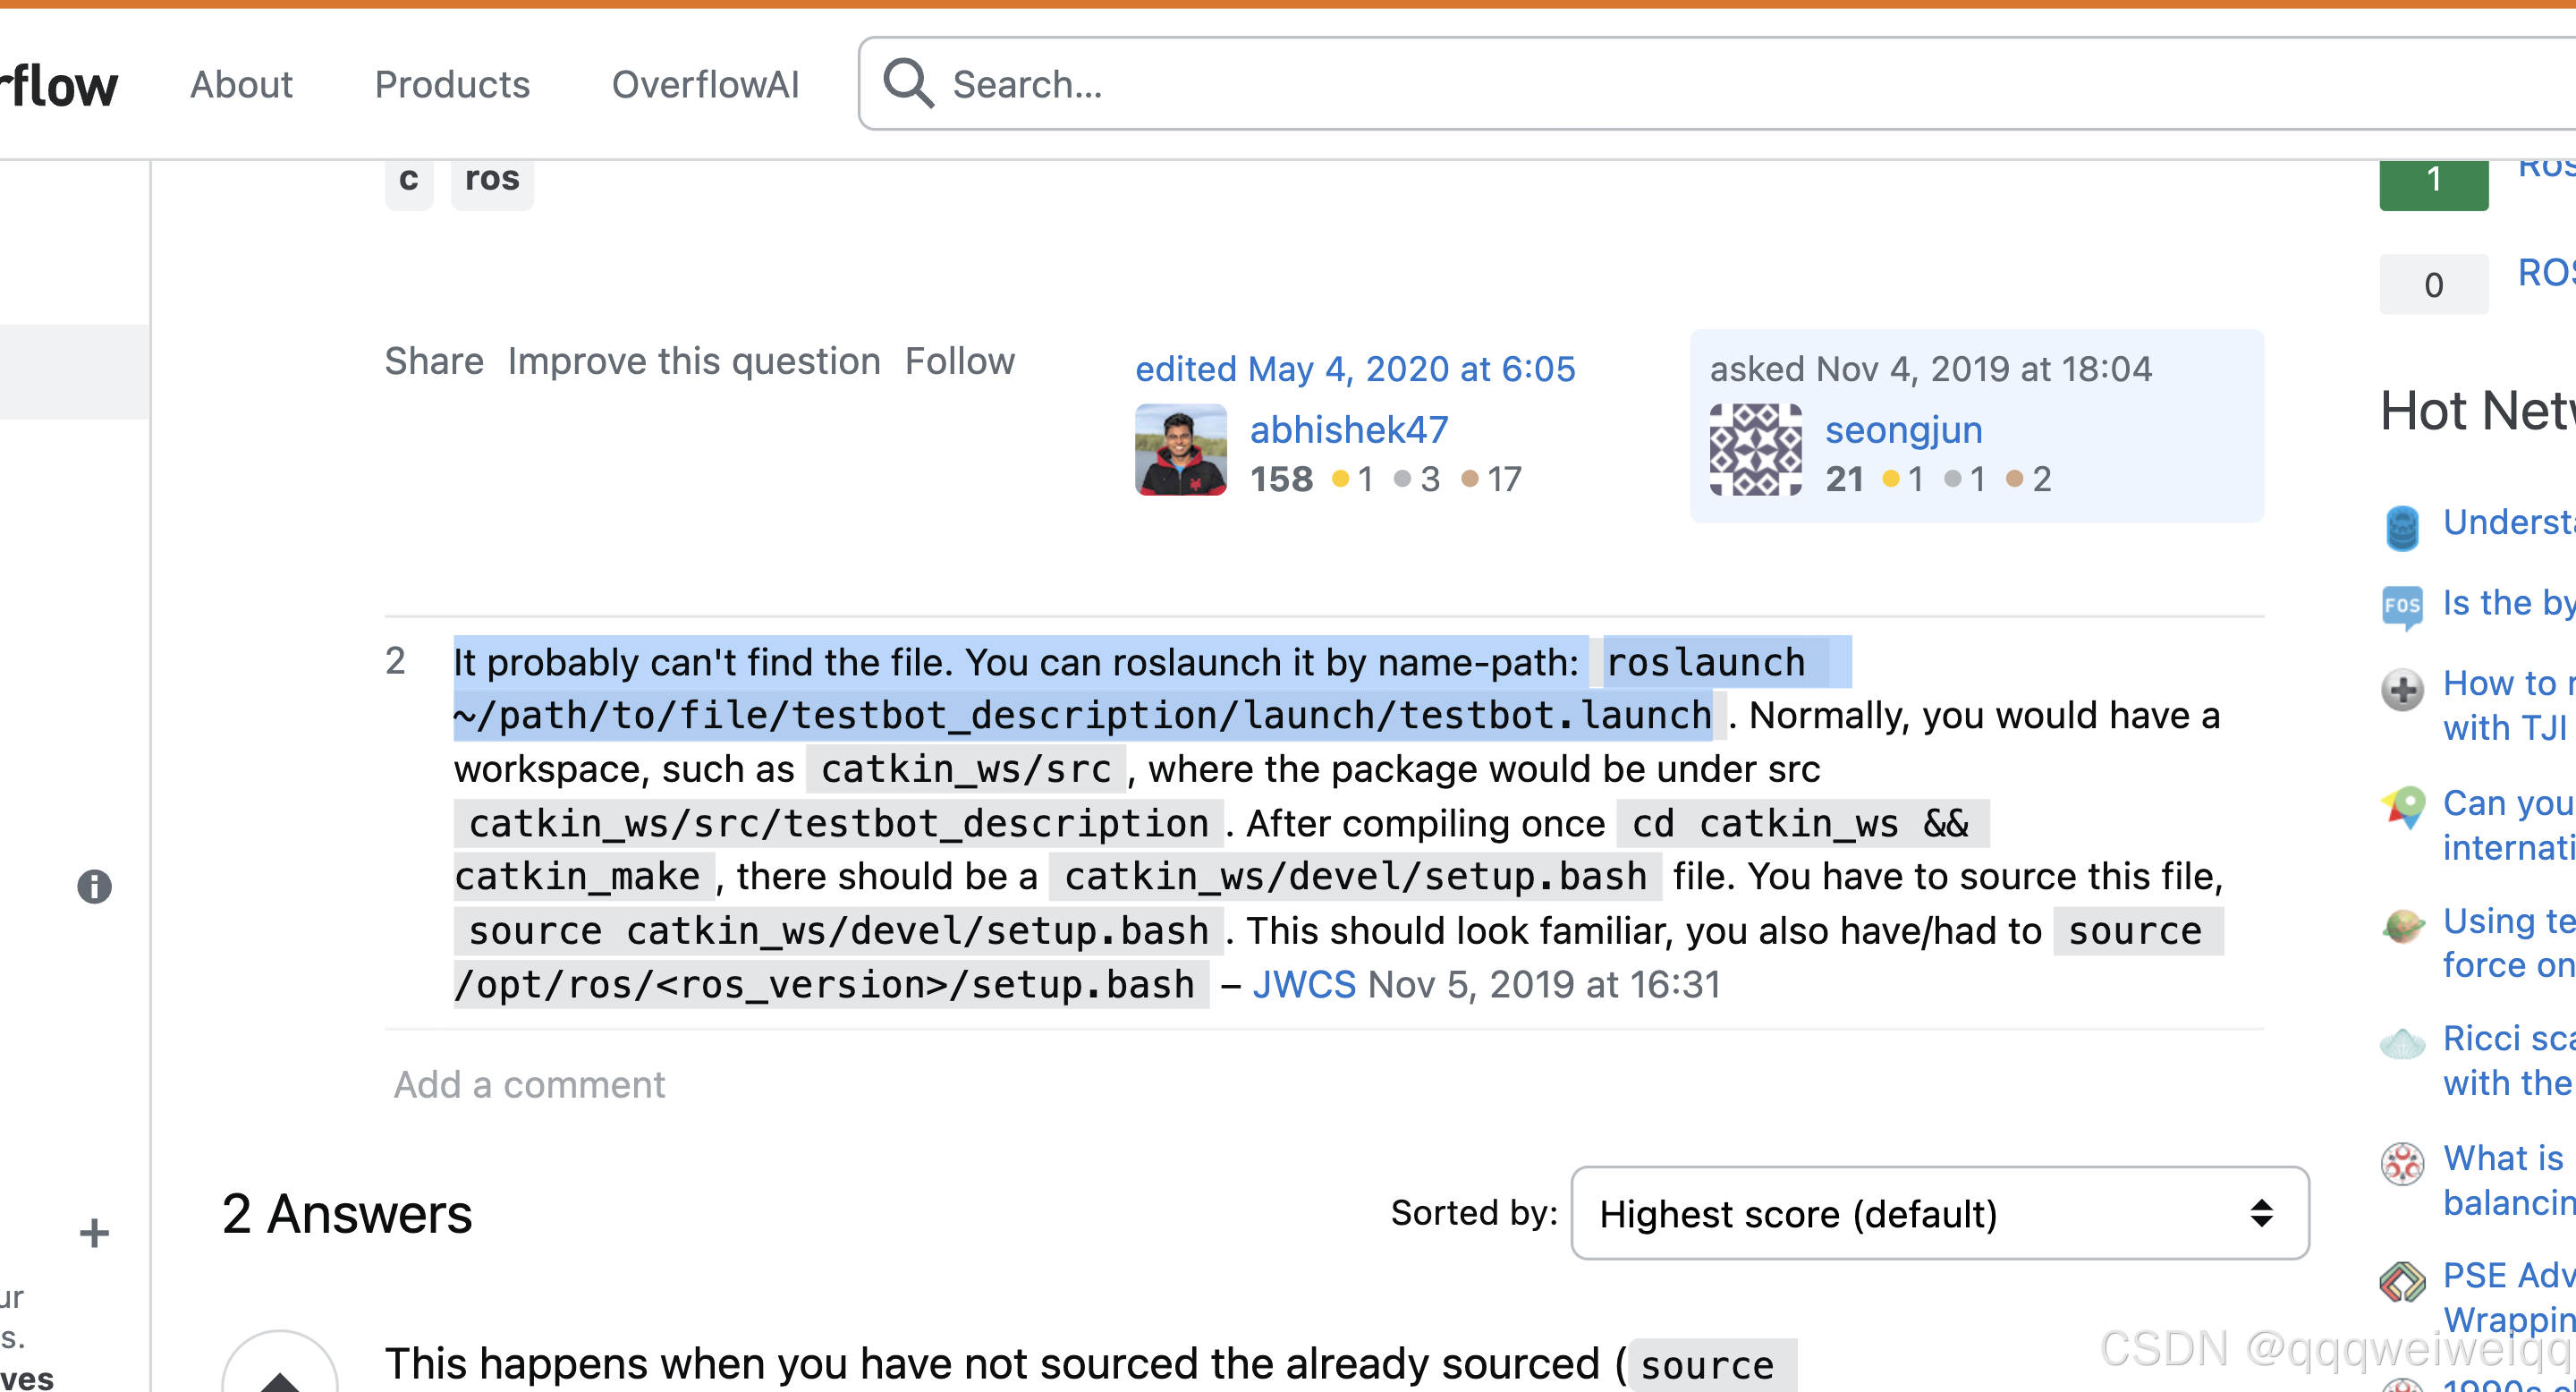
Task: Open abhishek47's profile picture
Action: (x=1180, y=450)
